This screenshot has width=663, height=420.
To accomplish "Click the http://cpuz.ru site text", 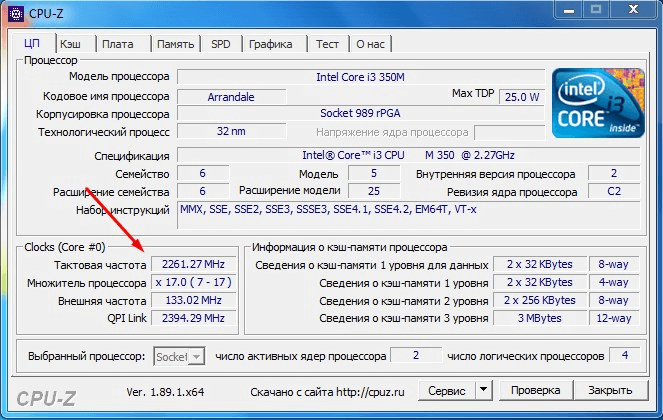I will (x=370, y=392).
